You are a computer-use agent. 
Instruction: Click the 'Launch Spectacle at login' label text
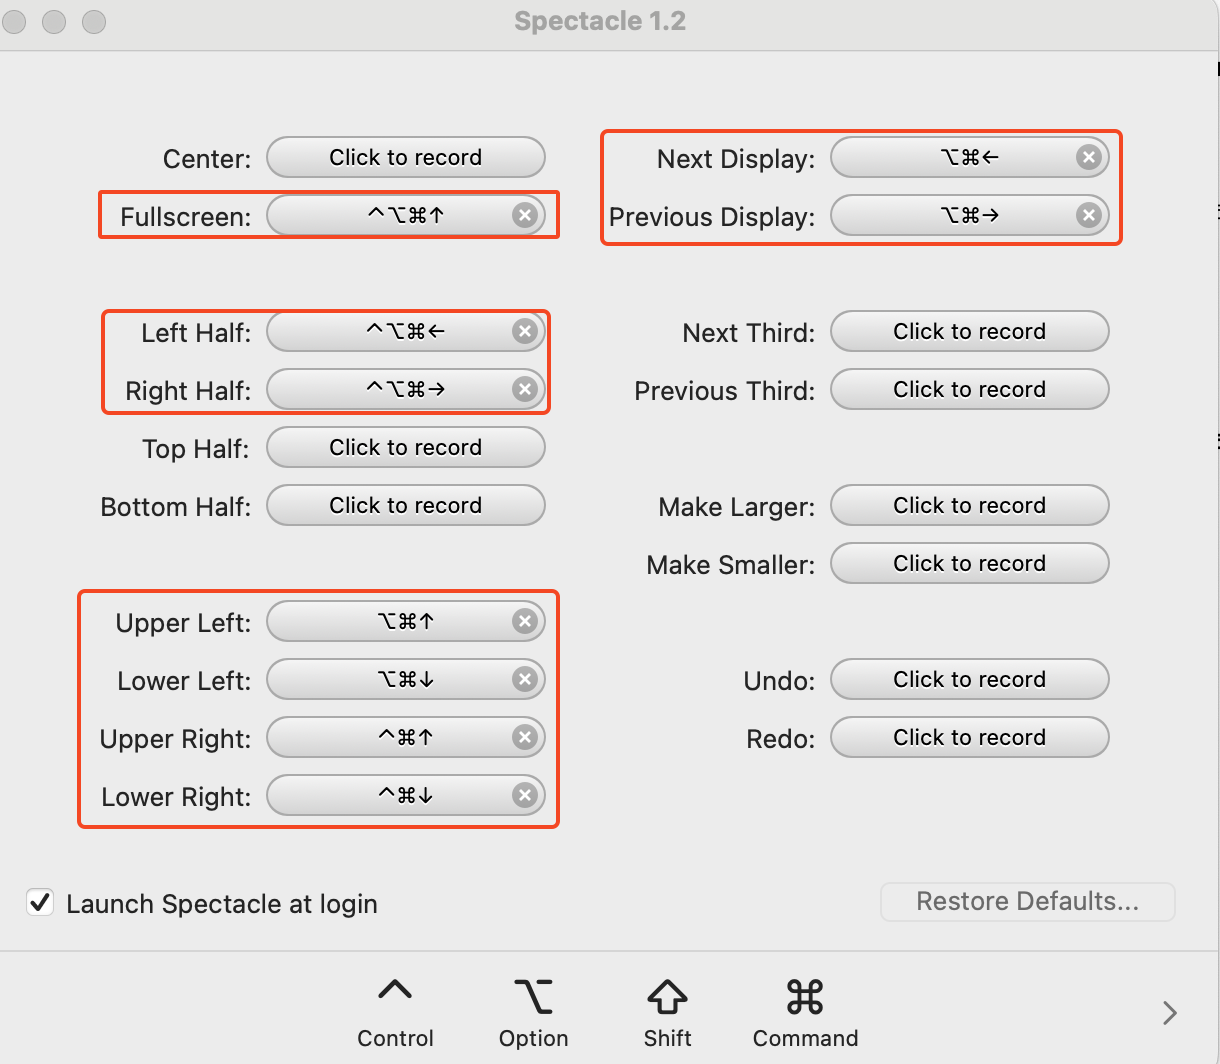222,904
